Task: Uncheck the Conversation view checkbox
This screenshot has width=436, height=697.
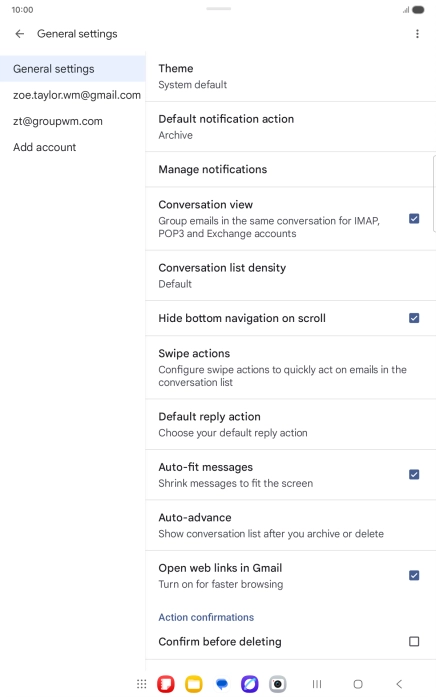Action: point(414,219)
